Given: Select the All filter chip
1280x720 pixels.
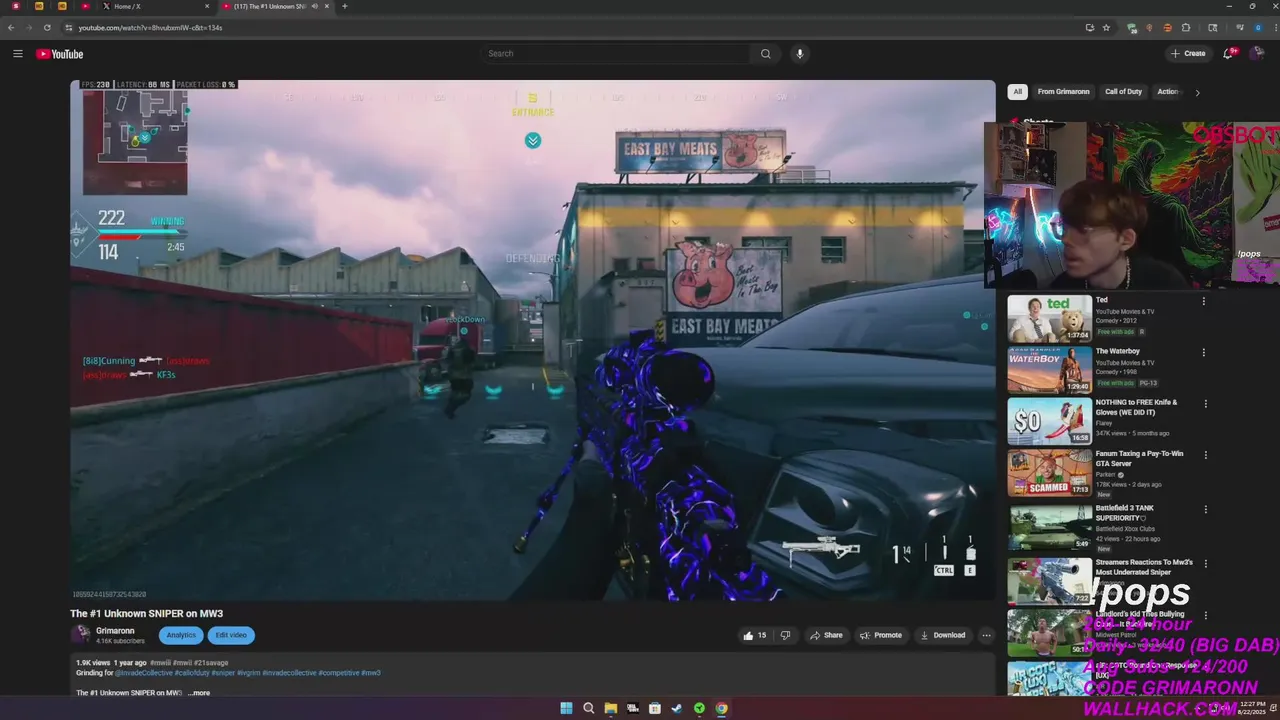Looking at the screenshot, I should click(1017, 92).
